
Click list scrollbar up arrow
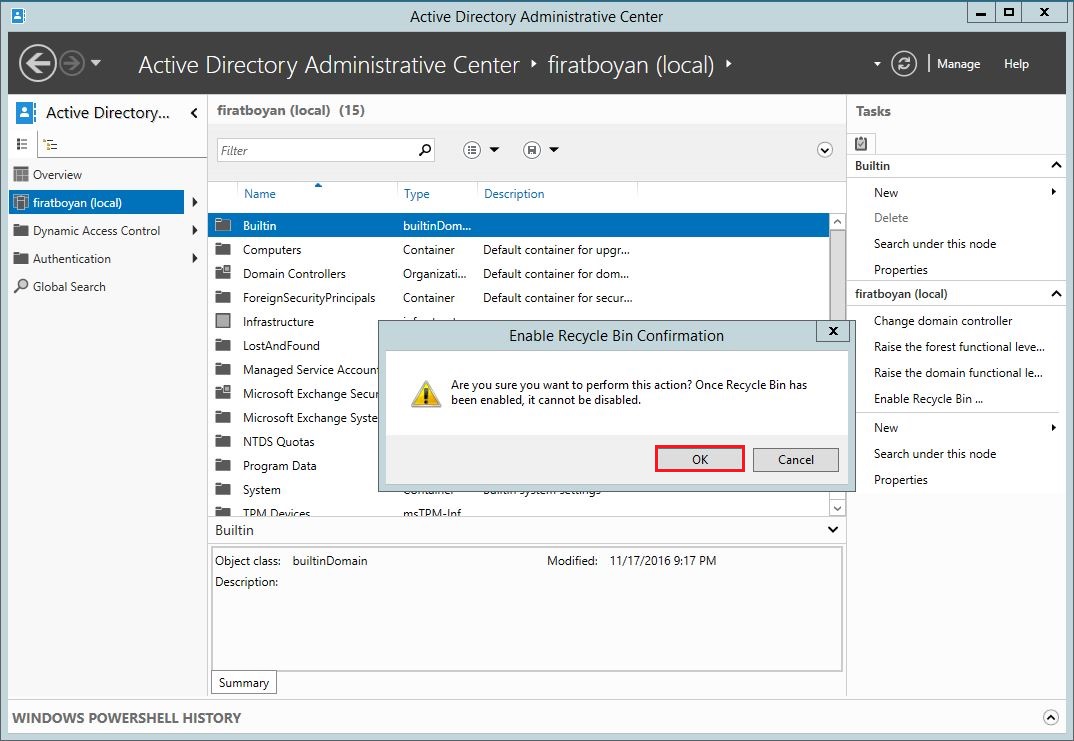point(837,222)
